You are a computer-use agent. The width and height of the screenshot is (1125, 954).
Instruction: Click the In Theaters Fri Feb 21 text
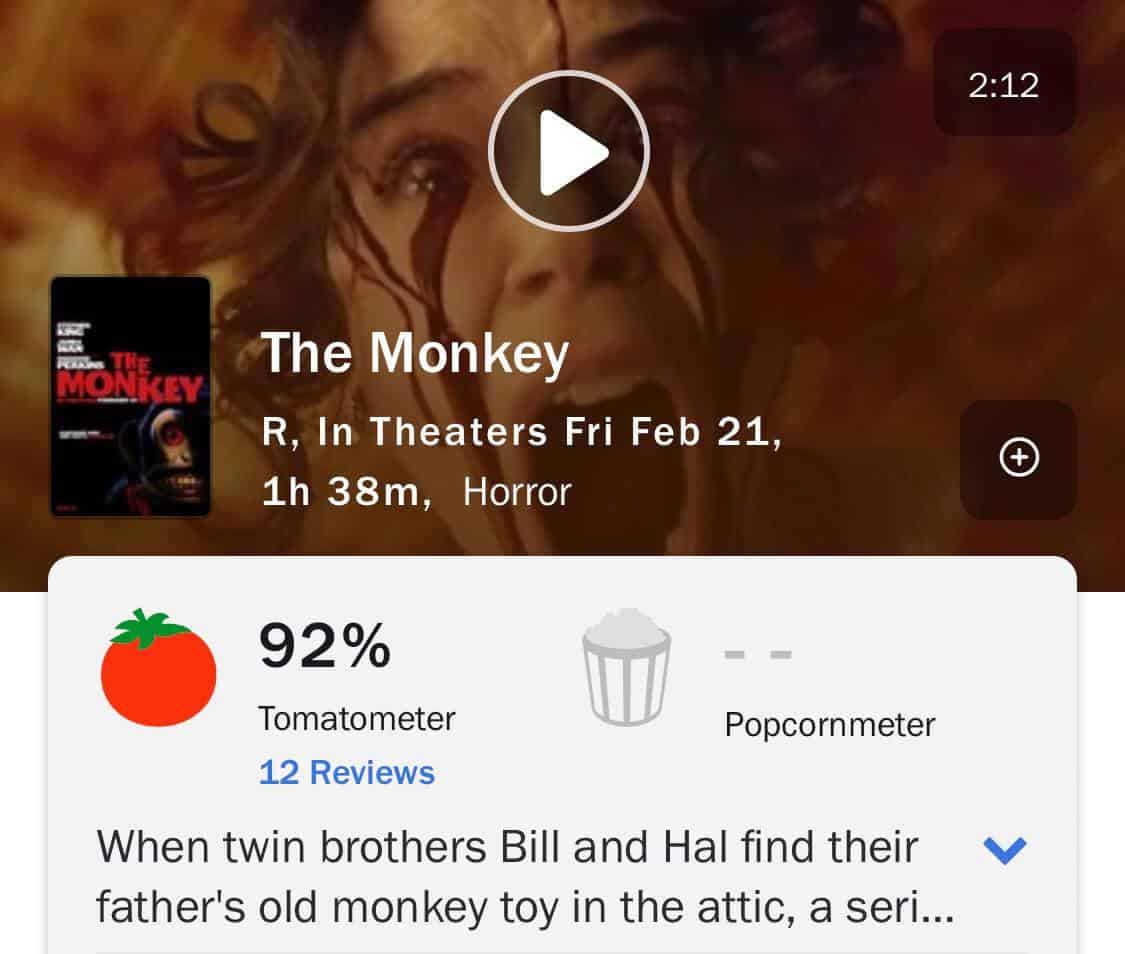545,432
